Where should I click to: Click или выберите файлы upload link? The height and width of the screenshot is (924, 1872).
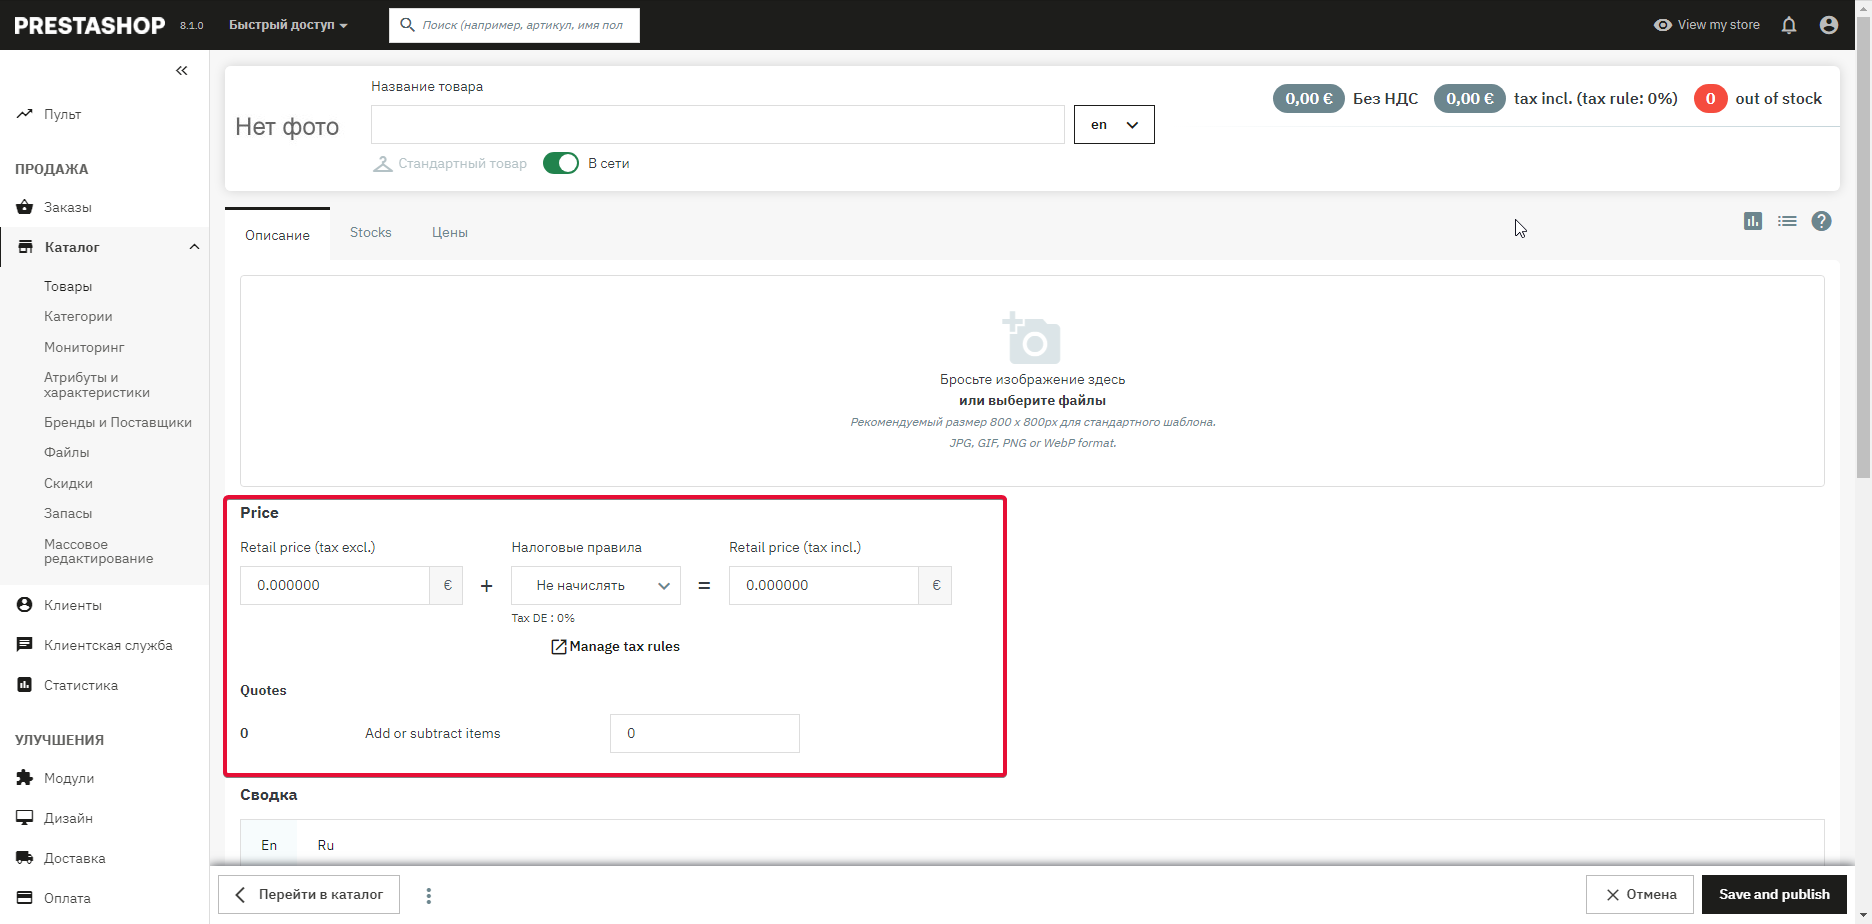pos(1032,400)
